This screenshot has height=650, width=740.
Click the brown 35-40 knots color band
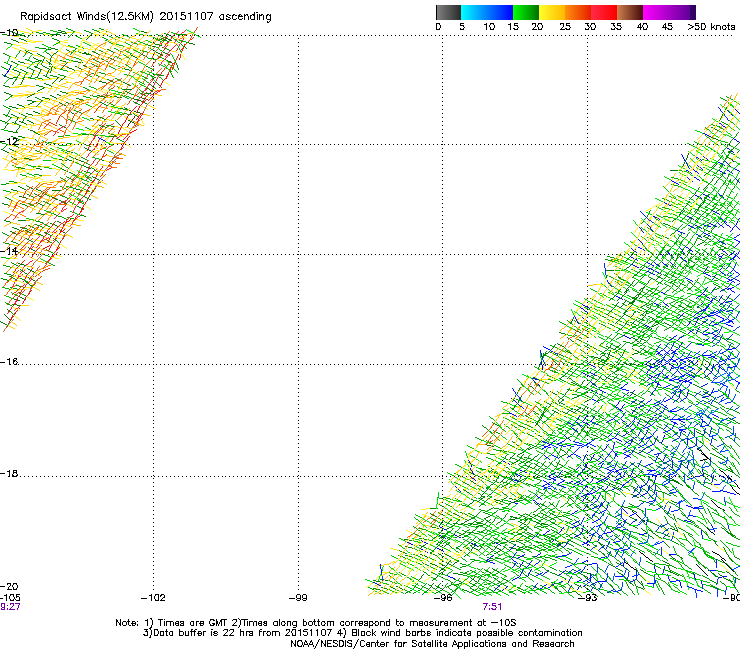click(x=630, y=12)
